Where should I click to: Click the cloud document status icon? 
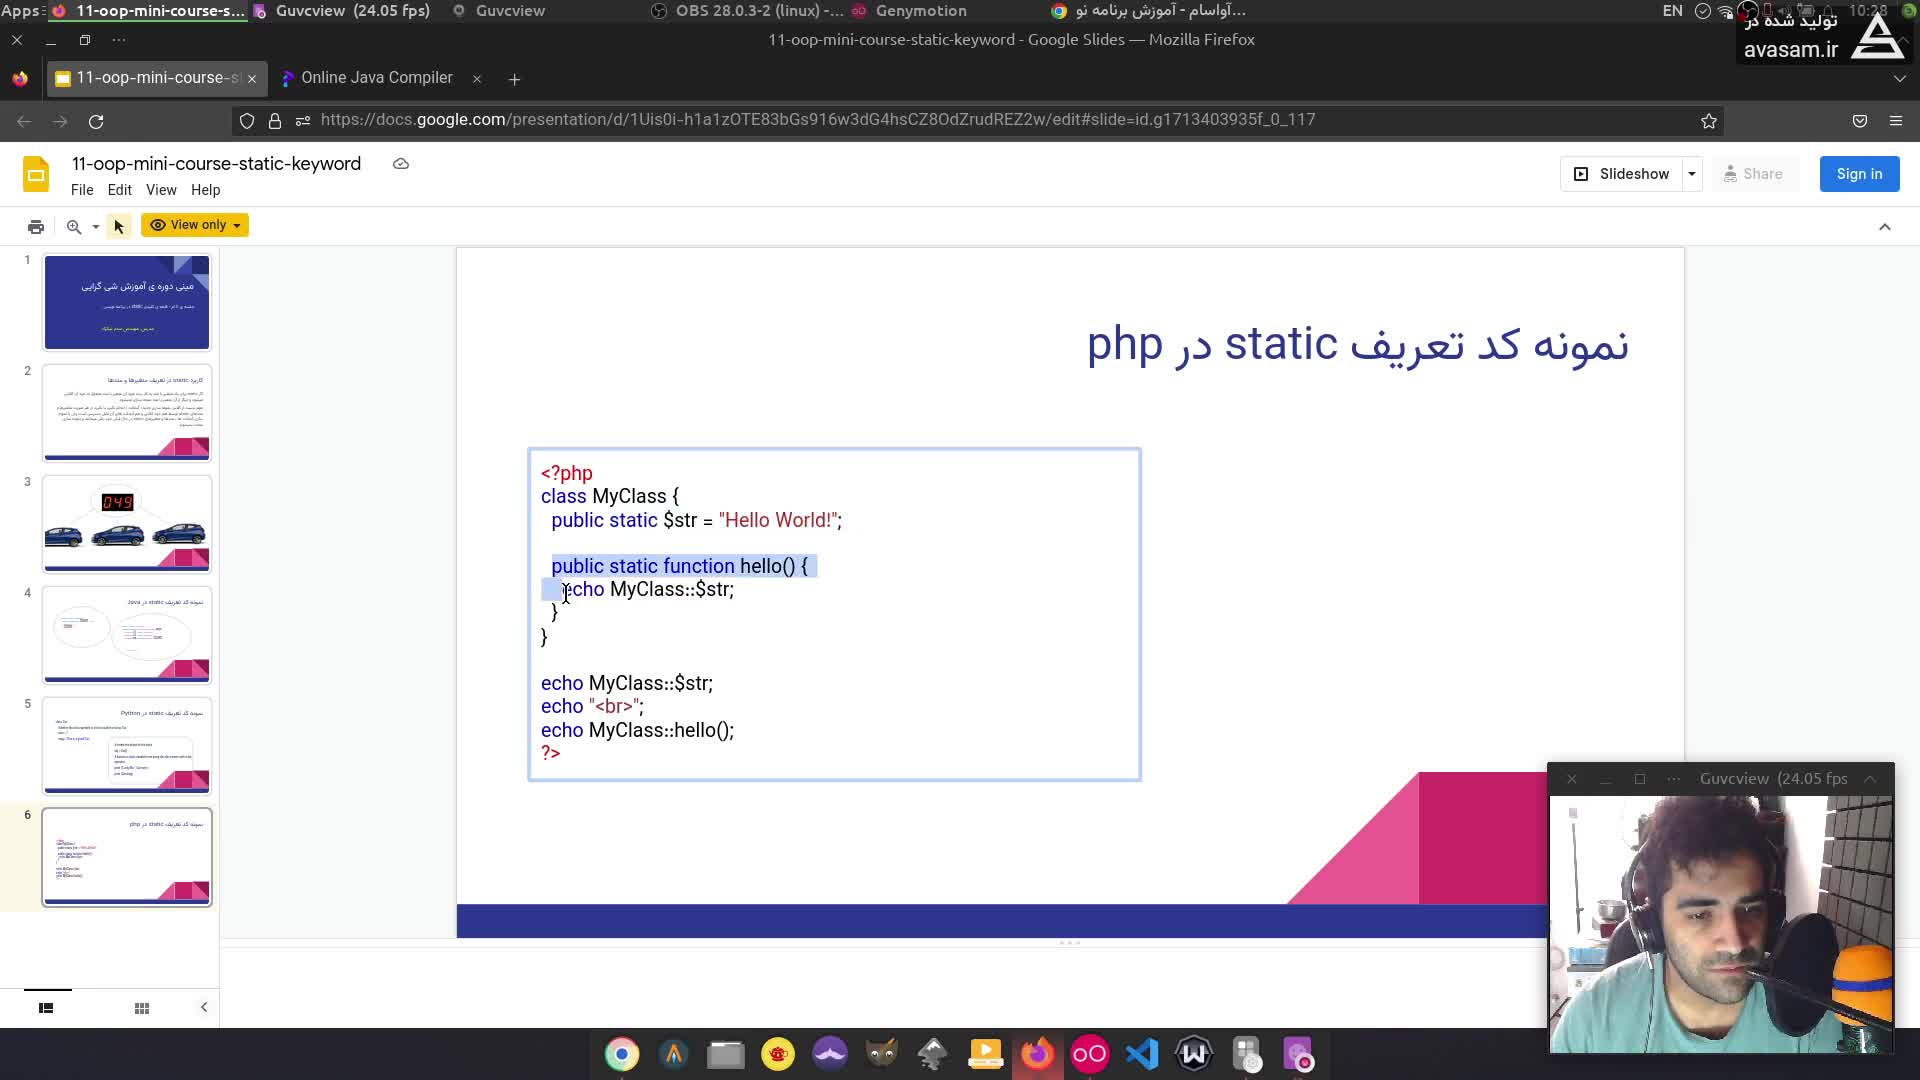(x=401, y=164)
